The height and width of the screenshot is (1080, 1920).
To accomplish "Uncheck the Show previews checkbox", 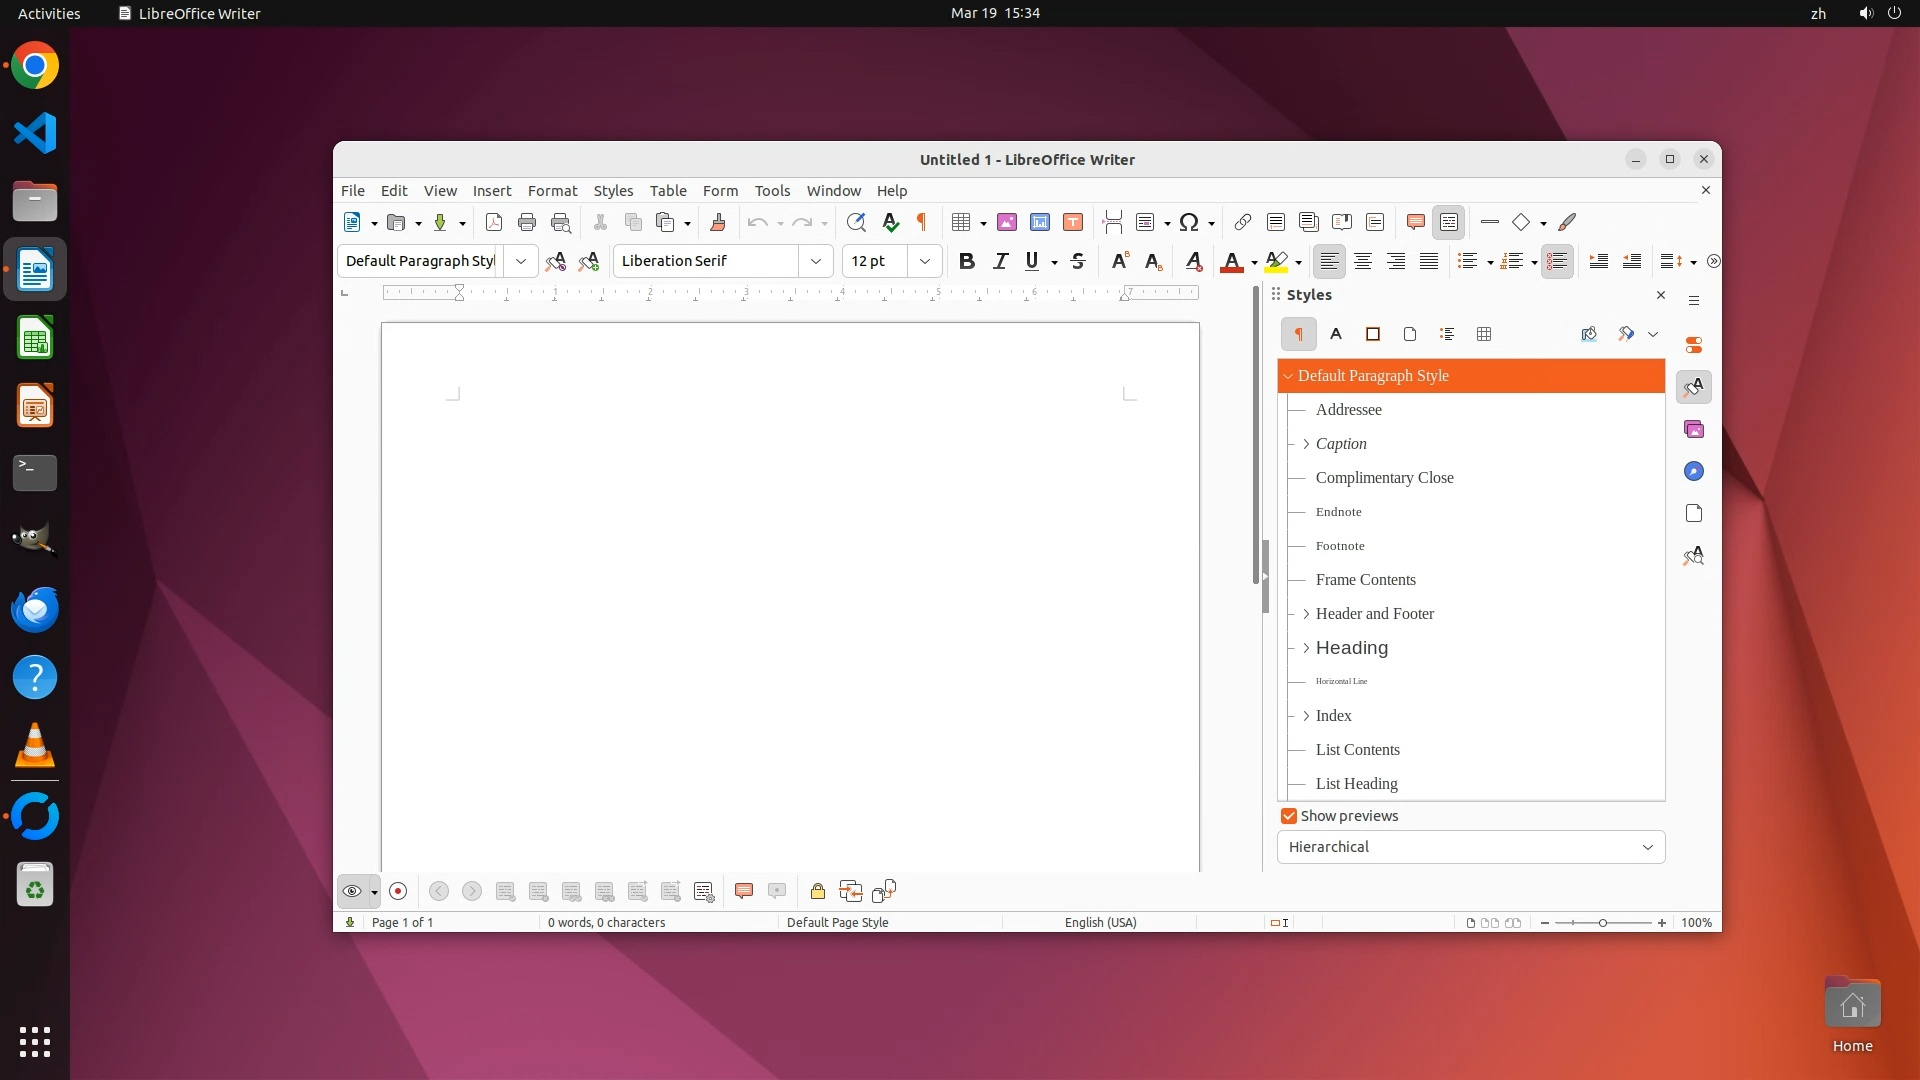I will coord(1289,816).
